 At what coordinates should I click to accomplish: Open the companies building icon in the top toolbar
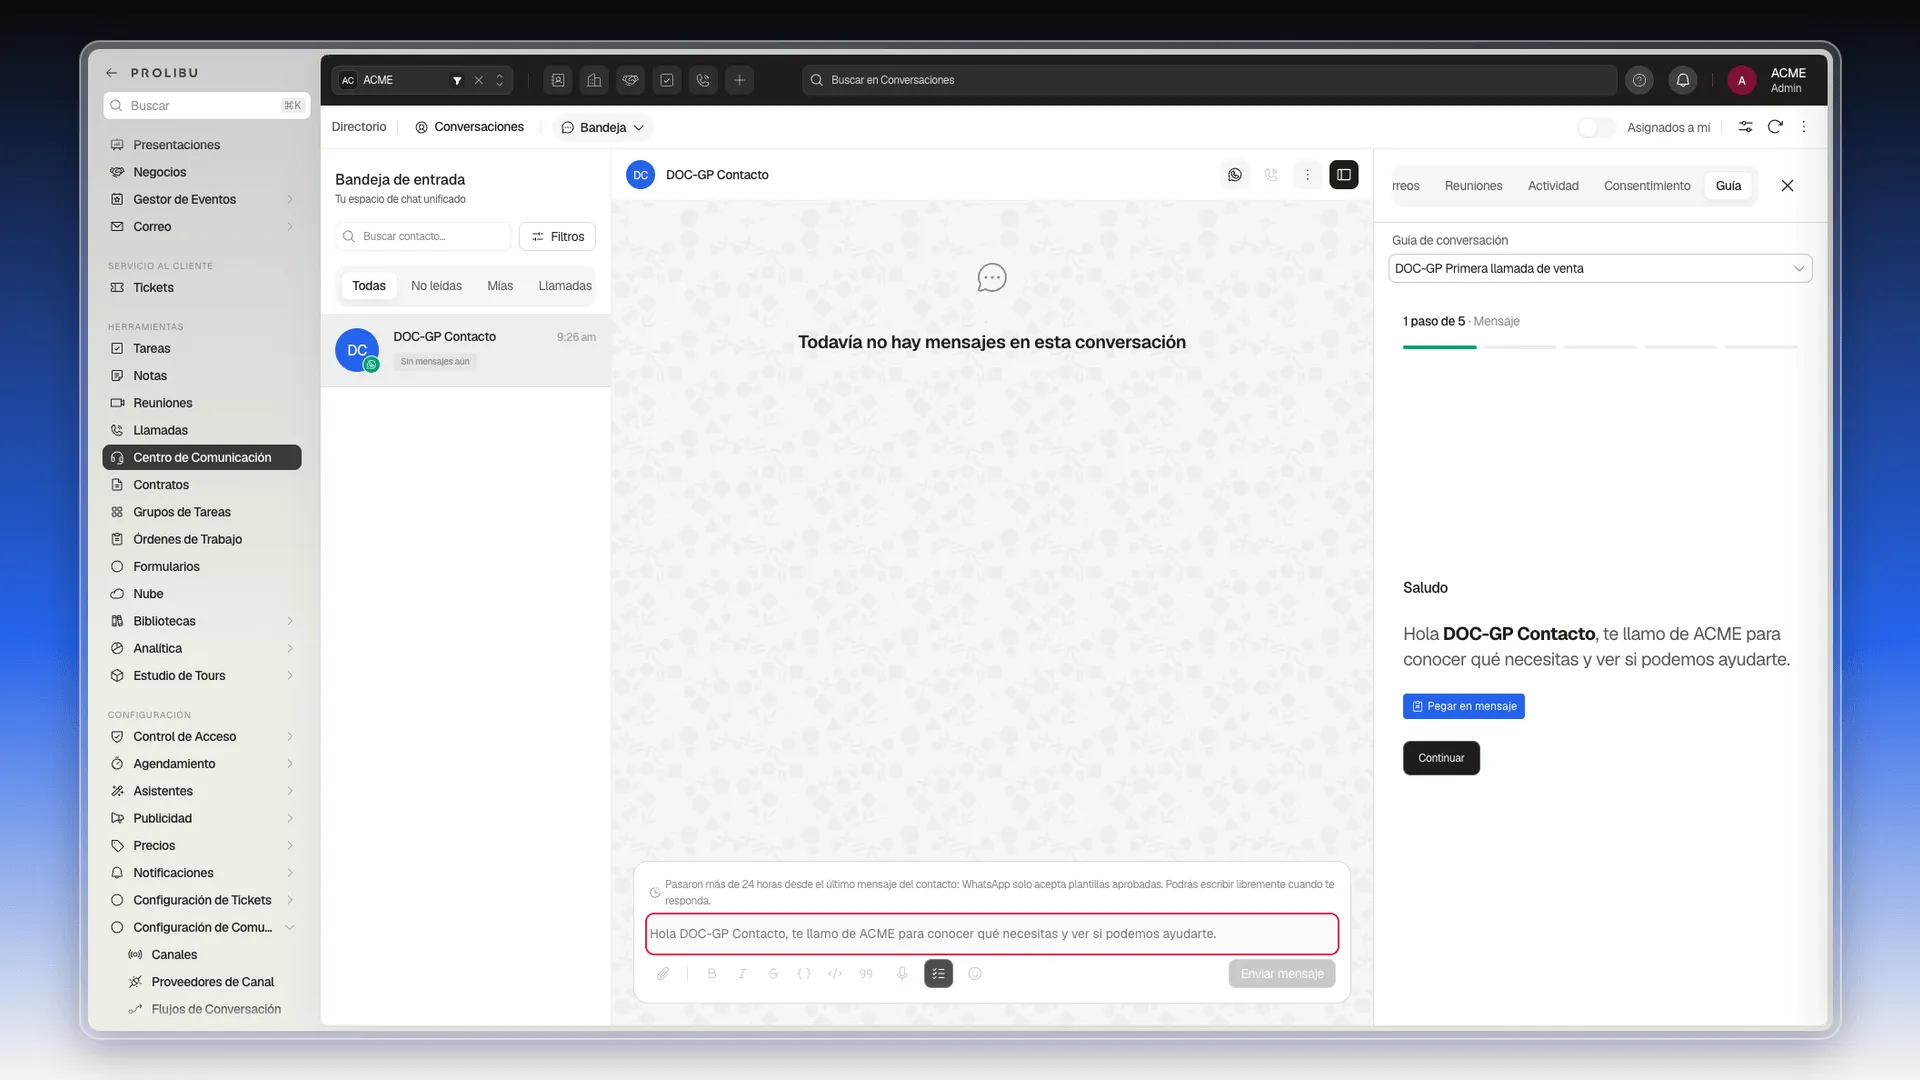point(594,80)
